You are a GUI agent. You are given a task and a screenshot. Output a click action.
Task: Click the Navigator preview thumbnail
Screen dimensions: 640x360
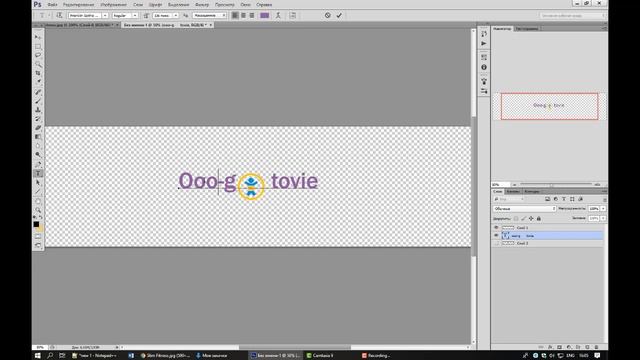(x=549, y=106)
